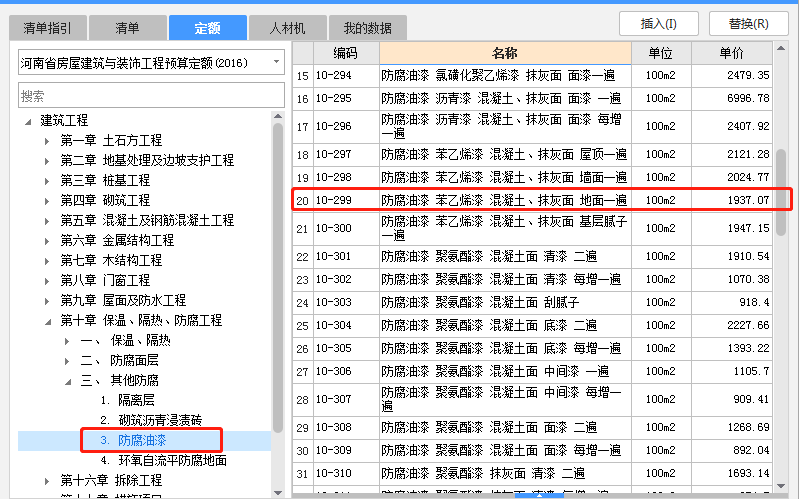Click table scrollbar down arrow
This screenshot has height=499, width=799.
tap(781, 487)
